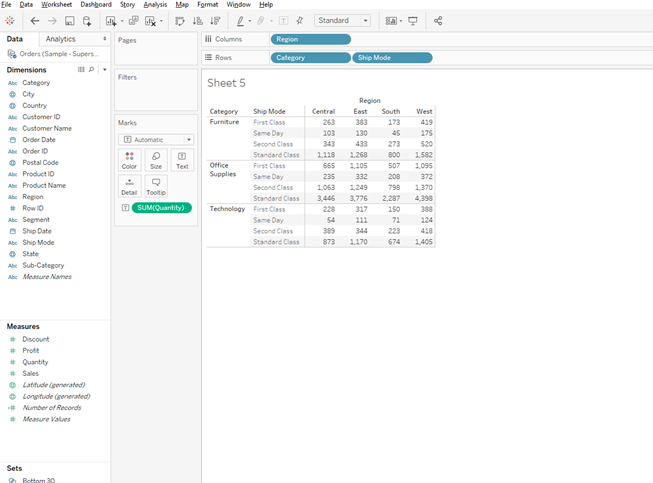Click the Undo back arrow

35,21
